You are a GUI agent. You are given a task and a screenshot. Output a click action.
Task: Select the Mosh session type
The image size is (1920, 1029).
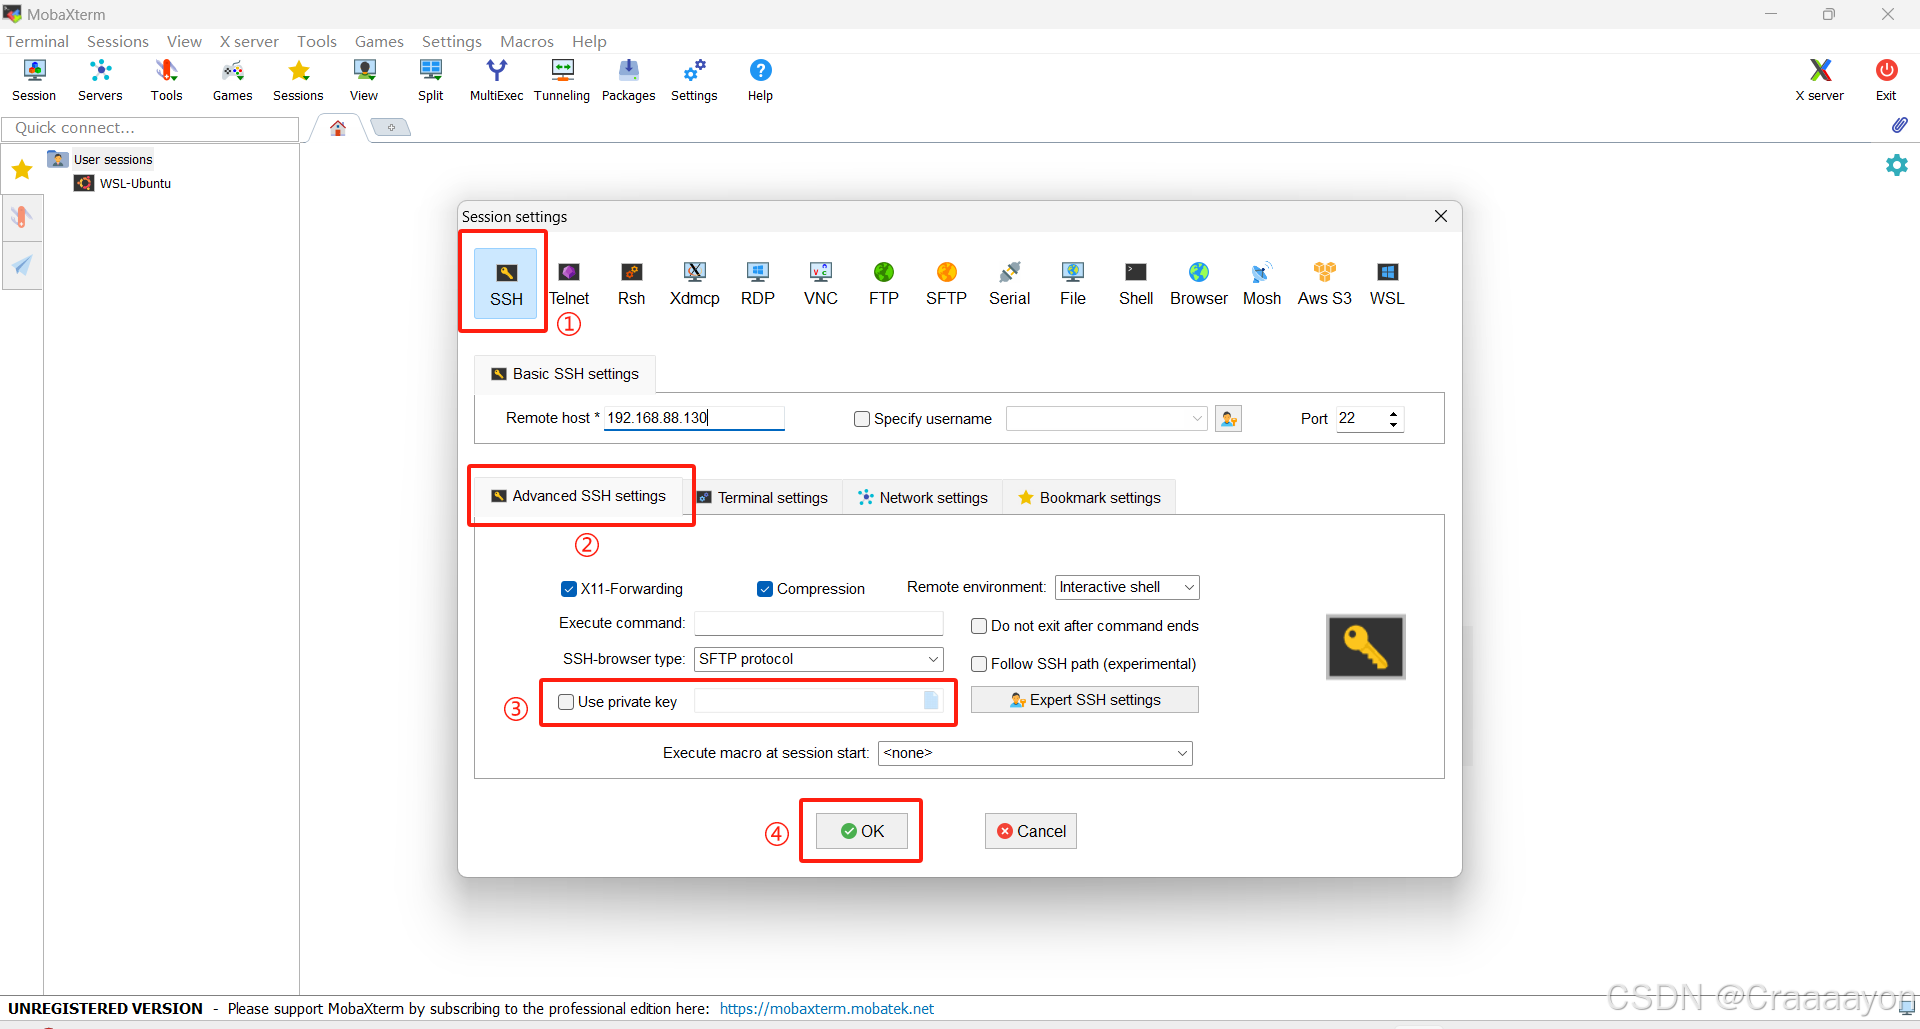pos(1261,283)
